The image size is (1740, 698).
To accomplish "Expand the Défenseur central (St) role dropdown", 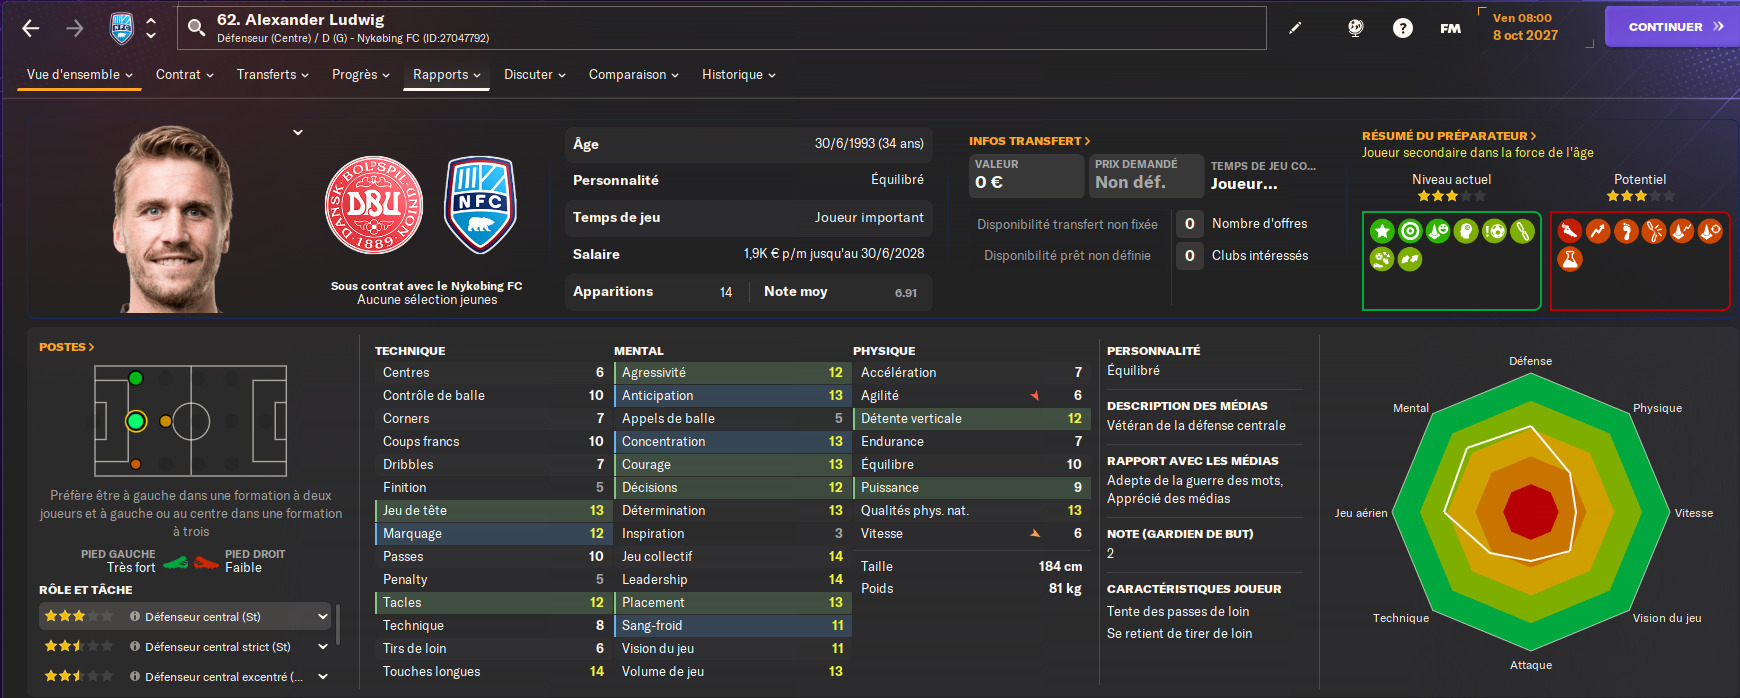I will 323,616.
